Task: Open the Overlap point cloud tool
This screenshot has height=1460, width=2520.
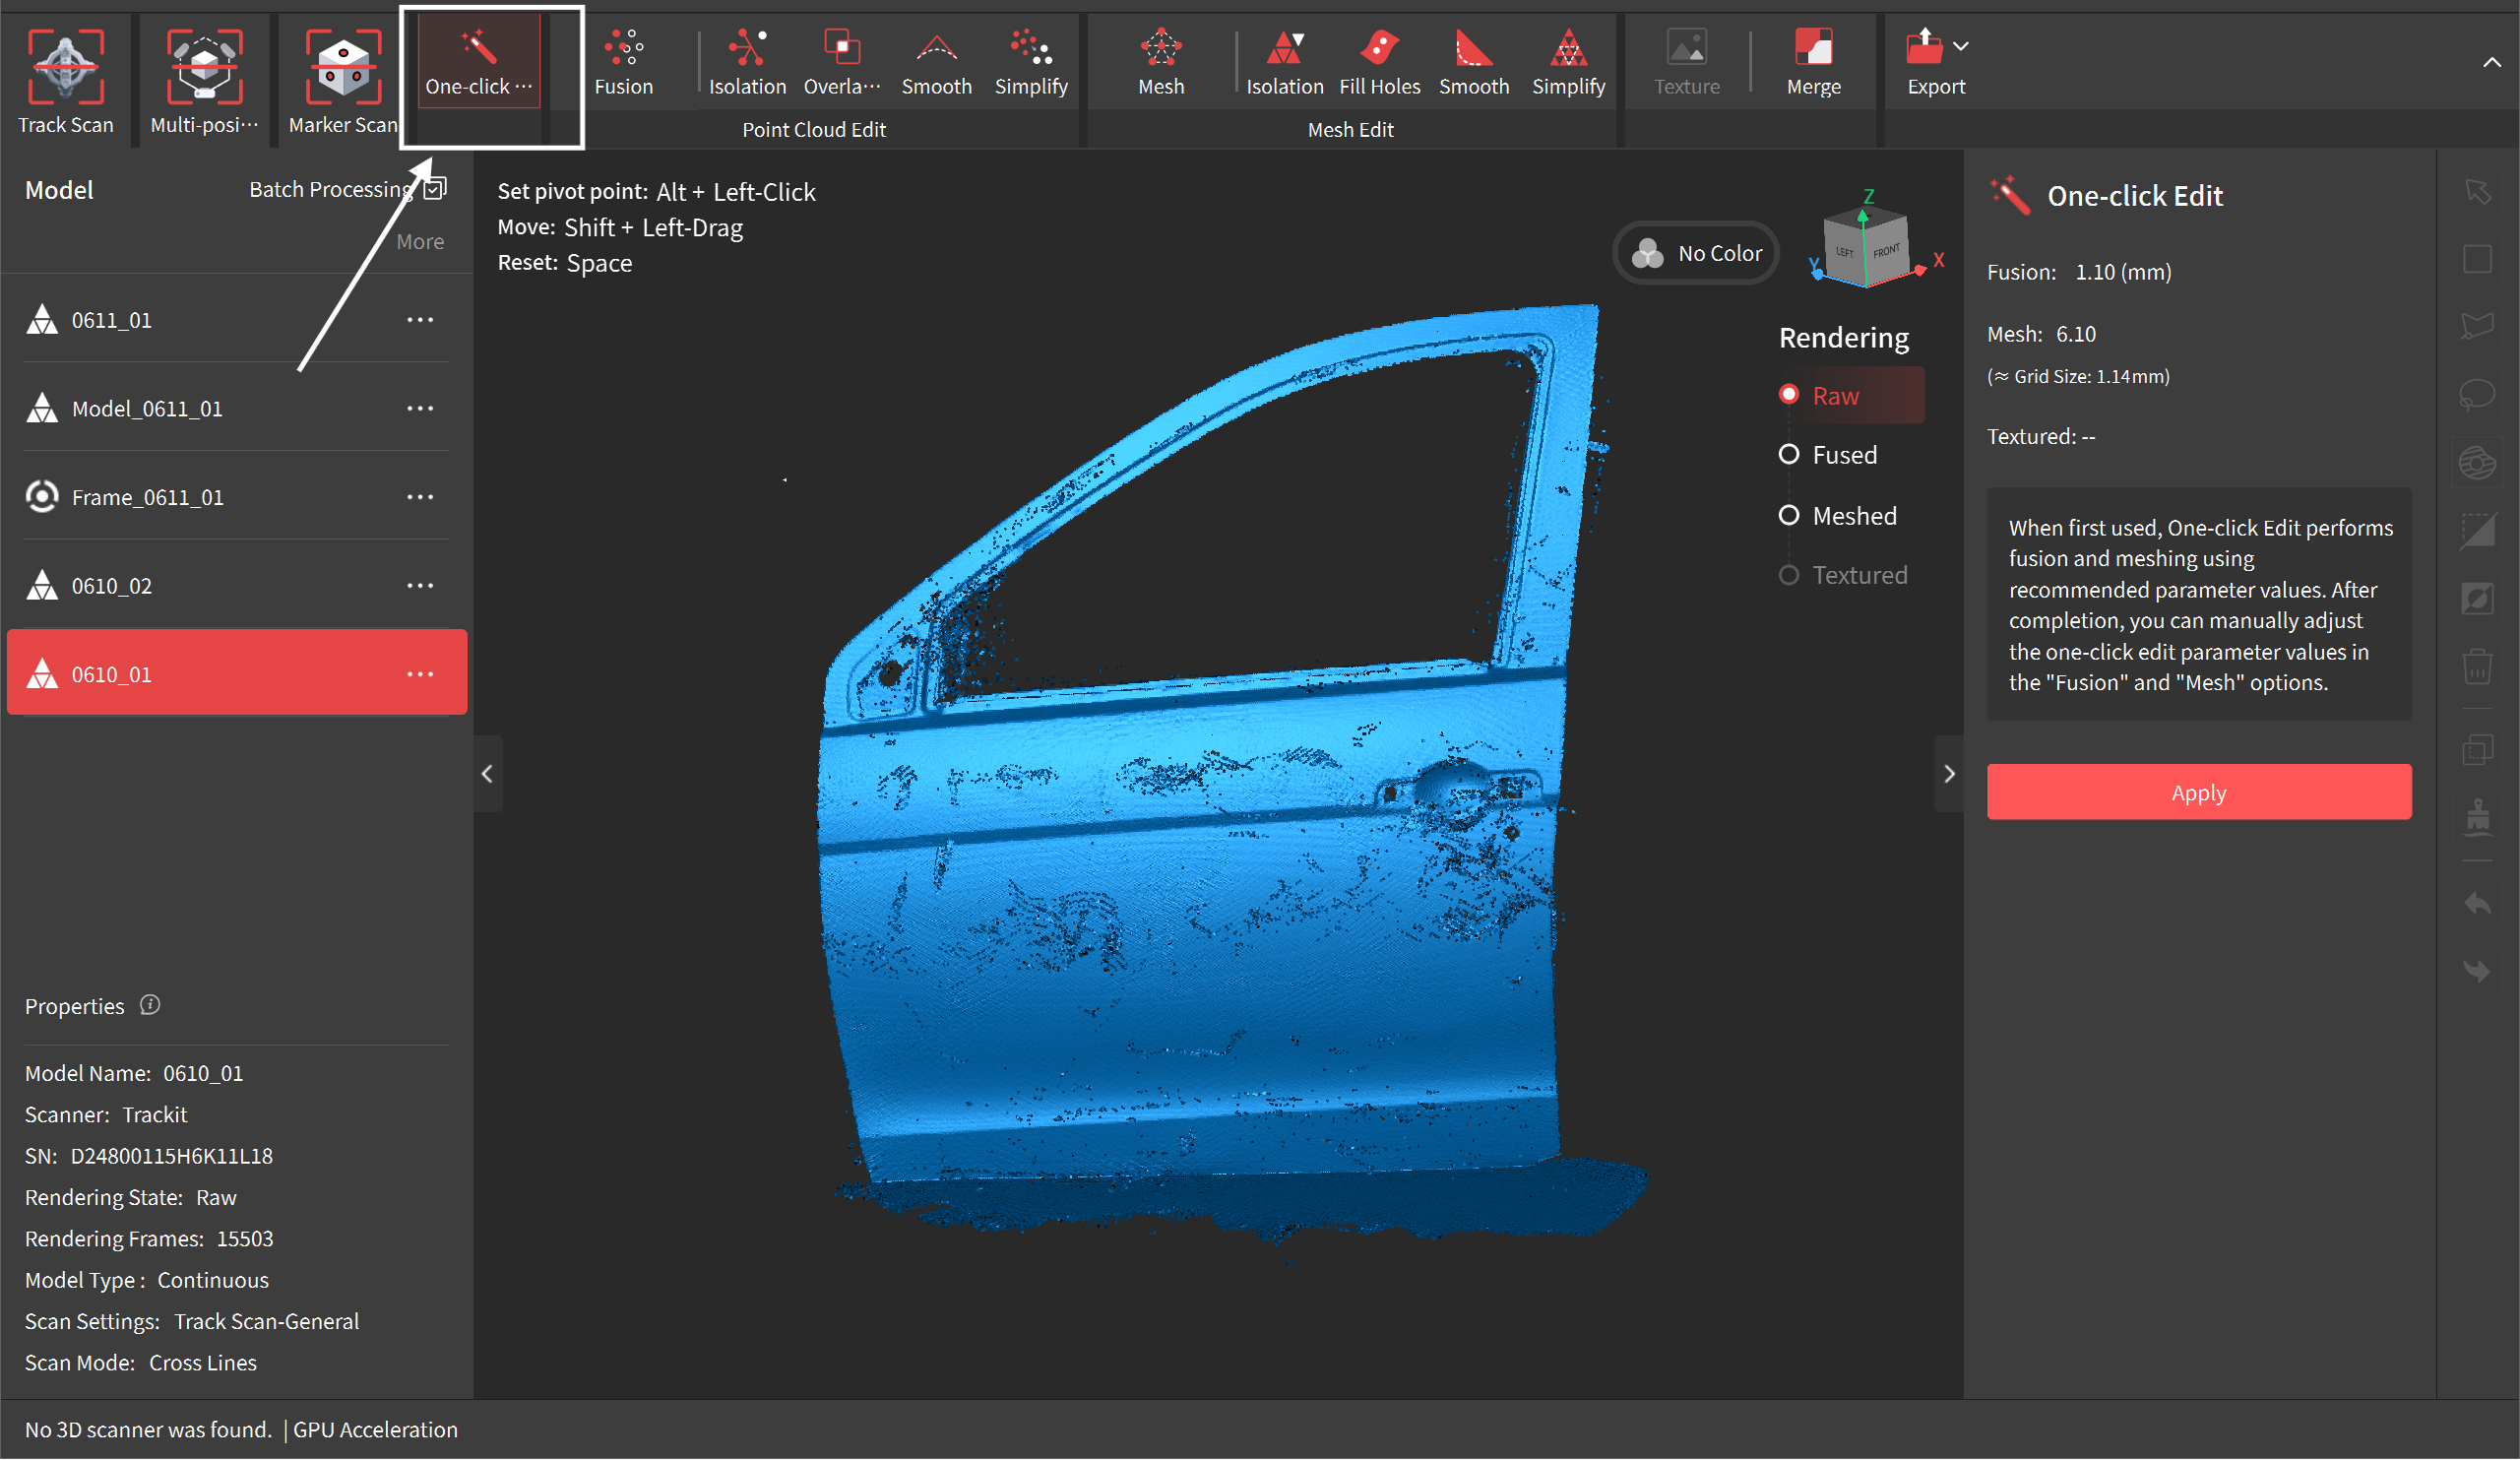Action: click(x=842, y=62)
